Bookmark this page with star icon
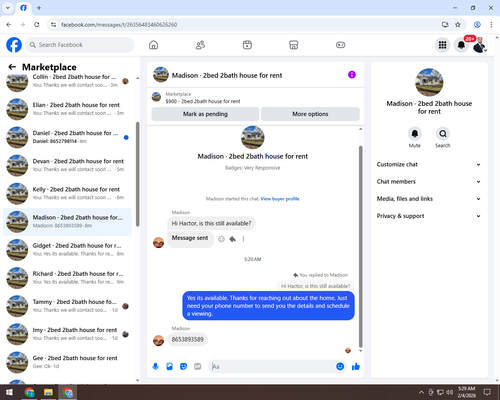The image size is (500, 400). [458, 24]
